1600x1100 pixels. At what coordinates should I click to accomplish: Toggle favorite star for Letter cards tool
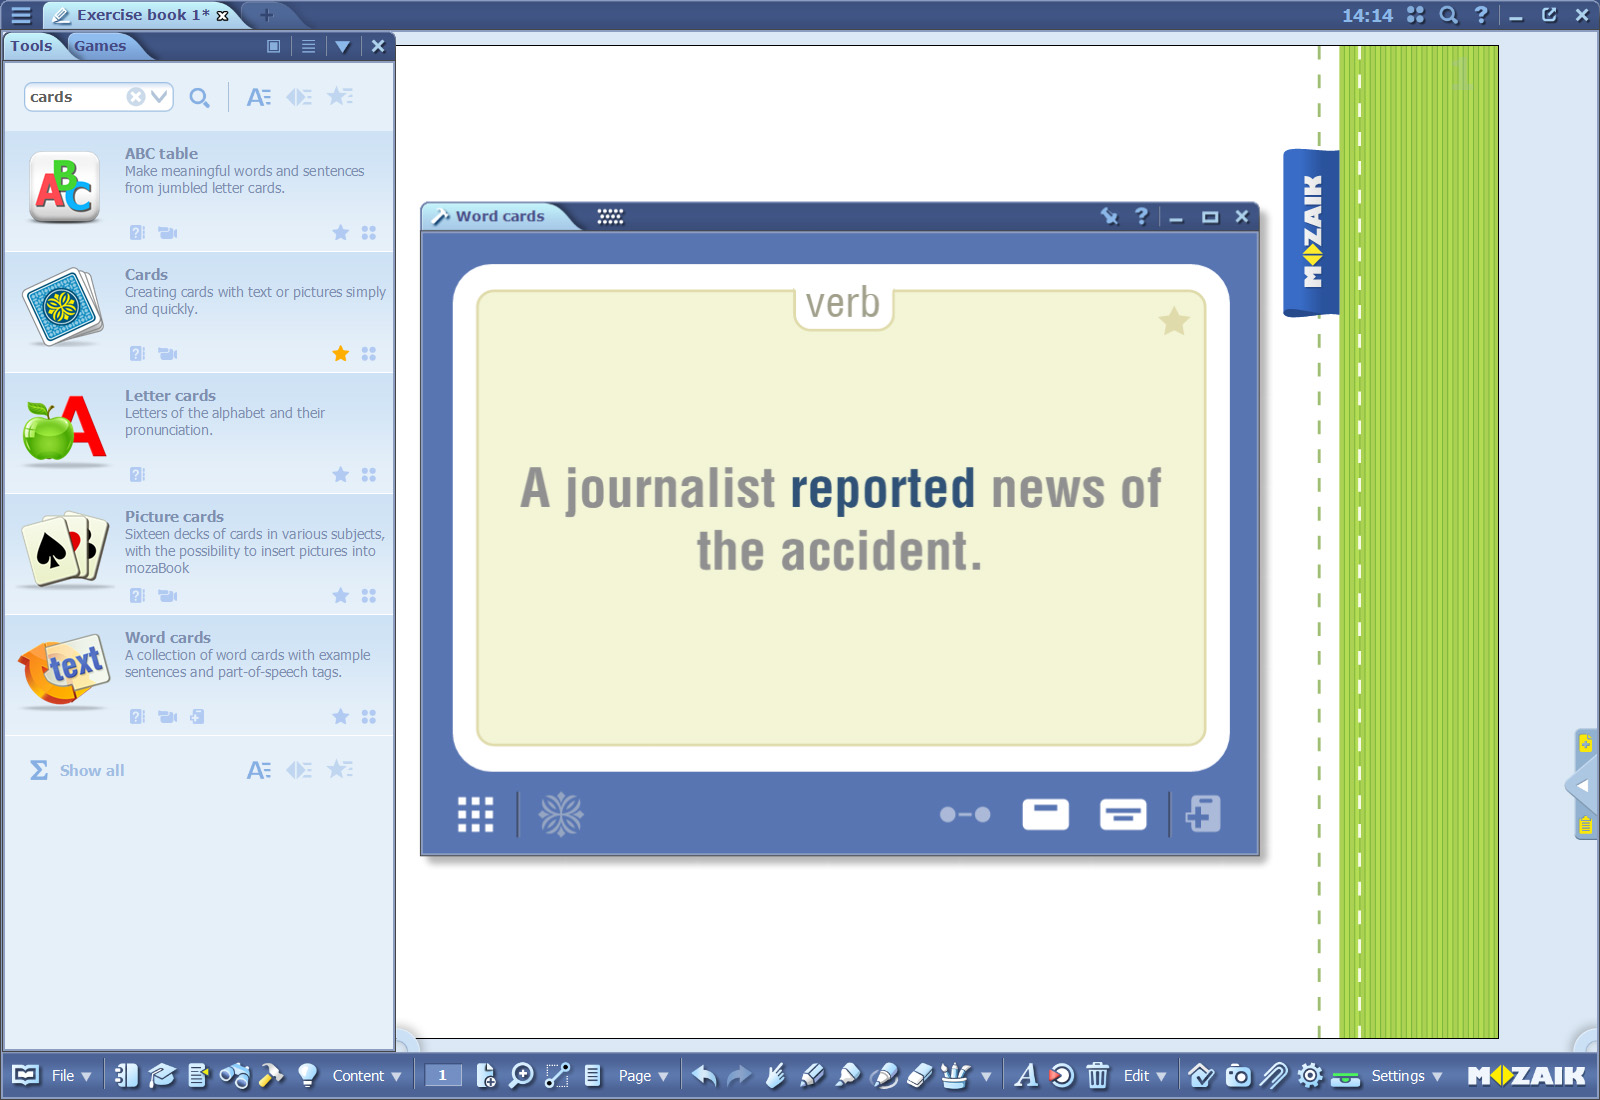[340, 475]
